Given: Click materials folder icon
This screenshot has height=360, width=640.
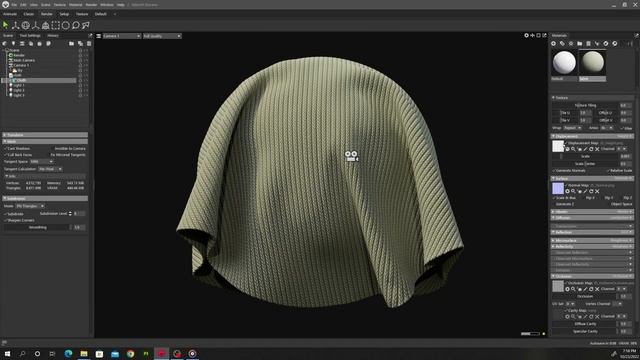Looking at the screenshot, I should pos(580,43).
